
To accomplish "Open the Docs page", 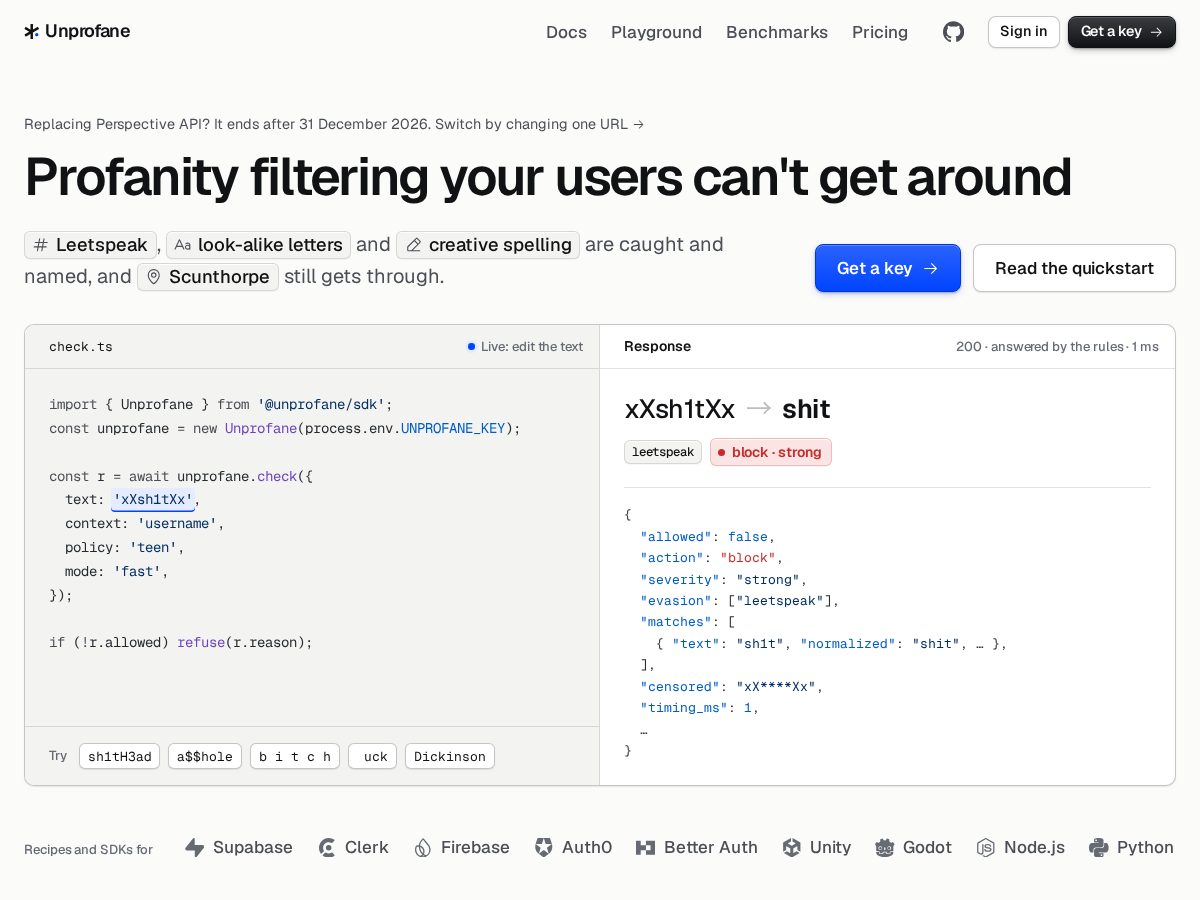I will tap(566, 32).
